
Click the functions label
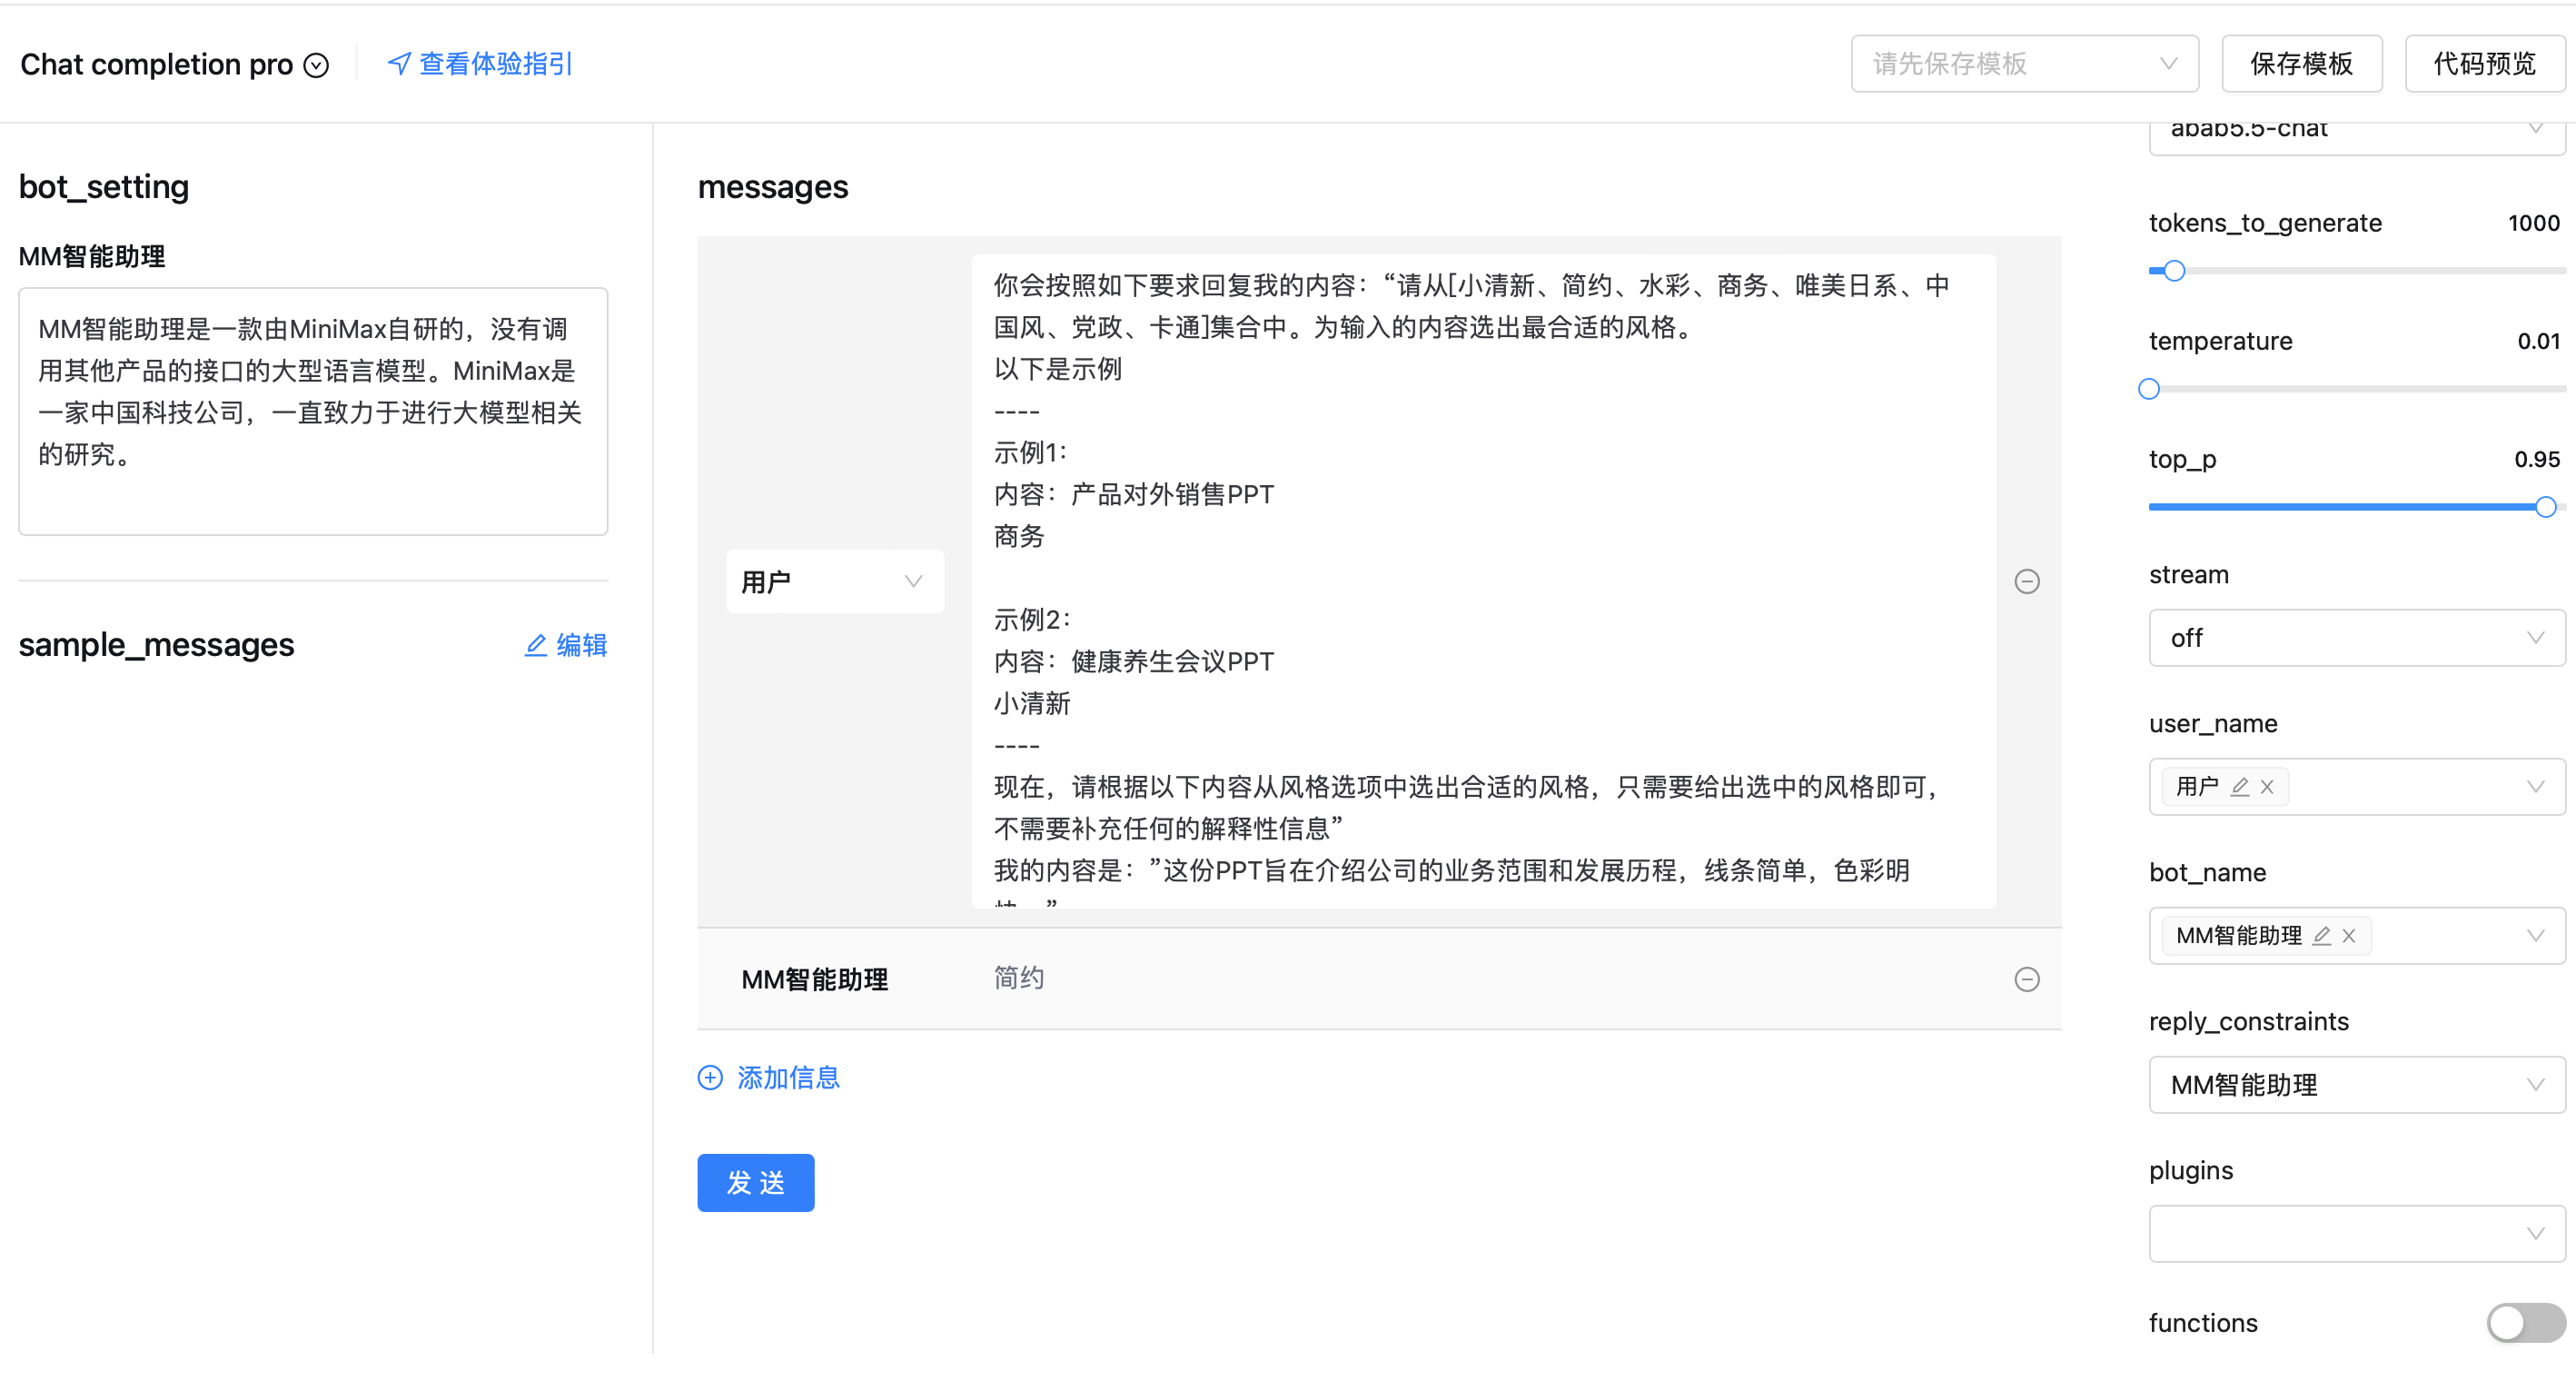click(2203, 1323)
